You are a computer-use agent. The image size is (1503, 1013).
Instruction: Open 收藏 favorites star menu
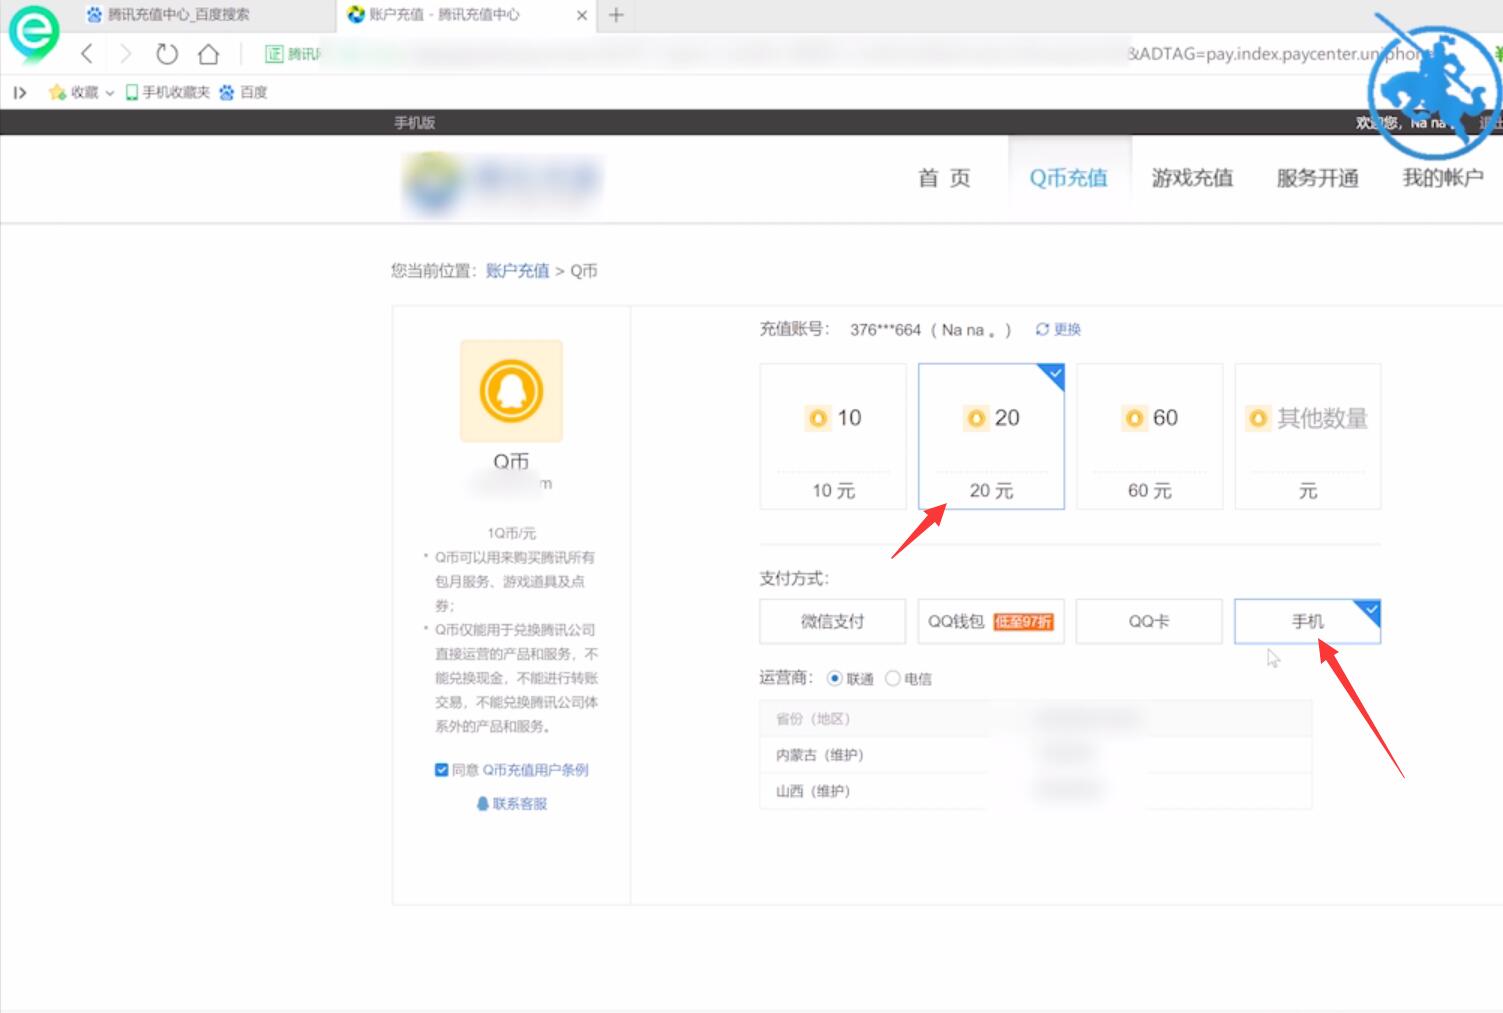tap(80, 92)
